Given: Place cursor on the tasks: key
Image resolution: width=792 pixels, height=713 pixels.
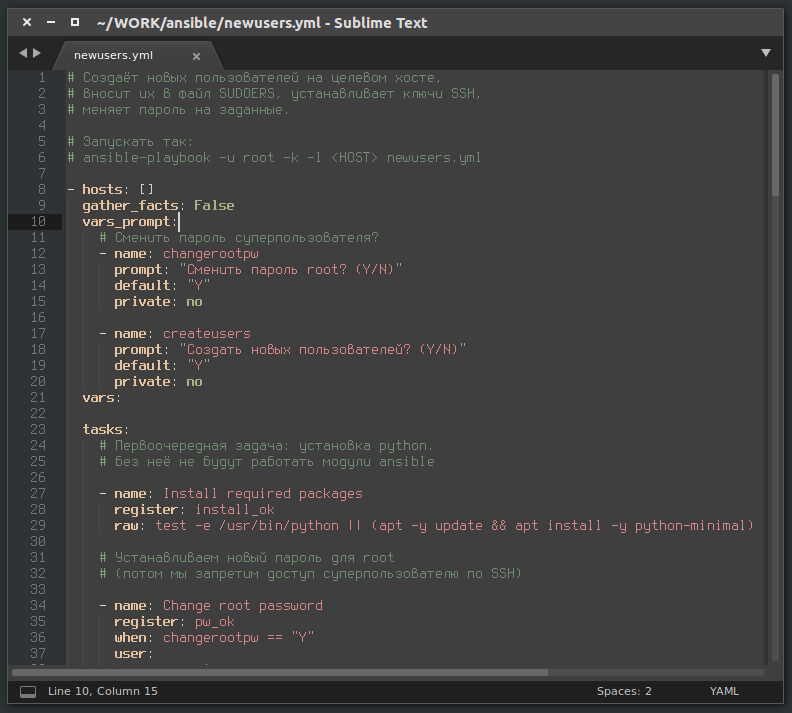Looking at the screenshot, I should tap(104, 429).
